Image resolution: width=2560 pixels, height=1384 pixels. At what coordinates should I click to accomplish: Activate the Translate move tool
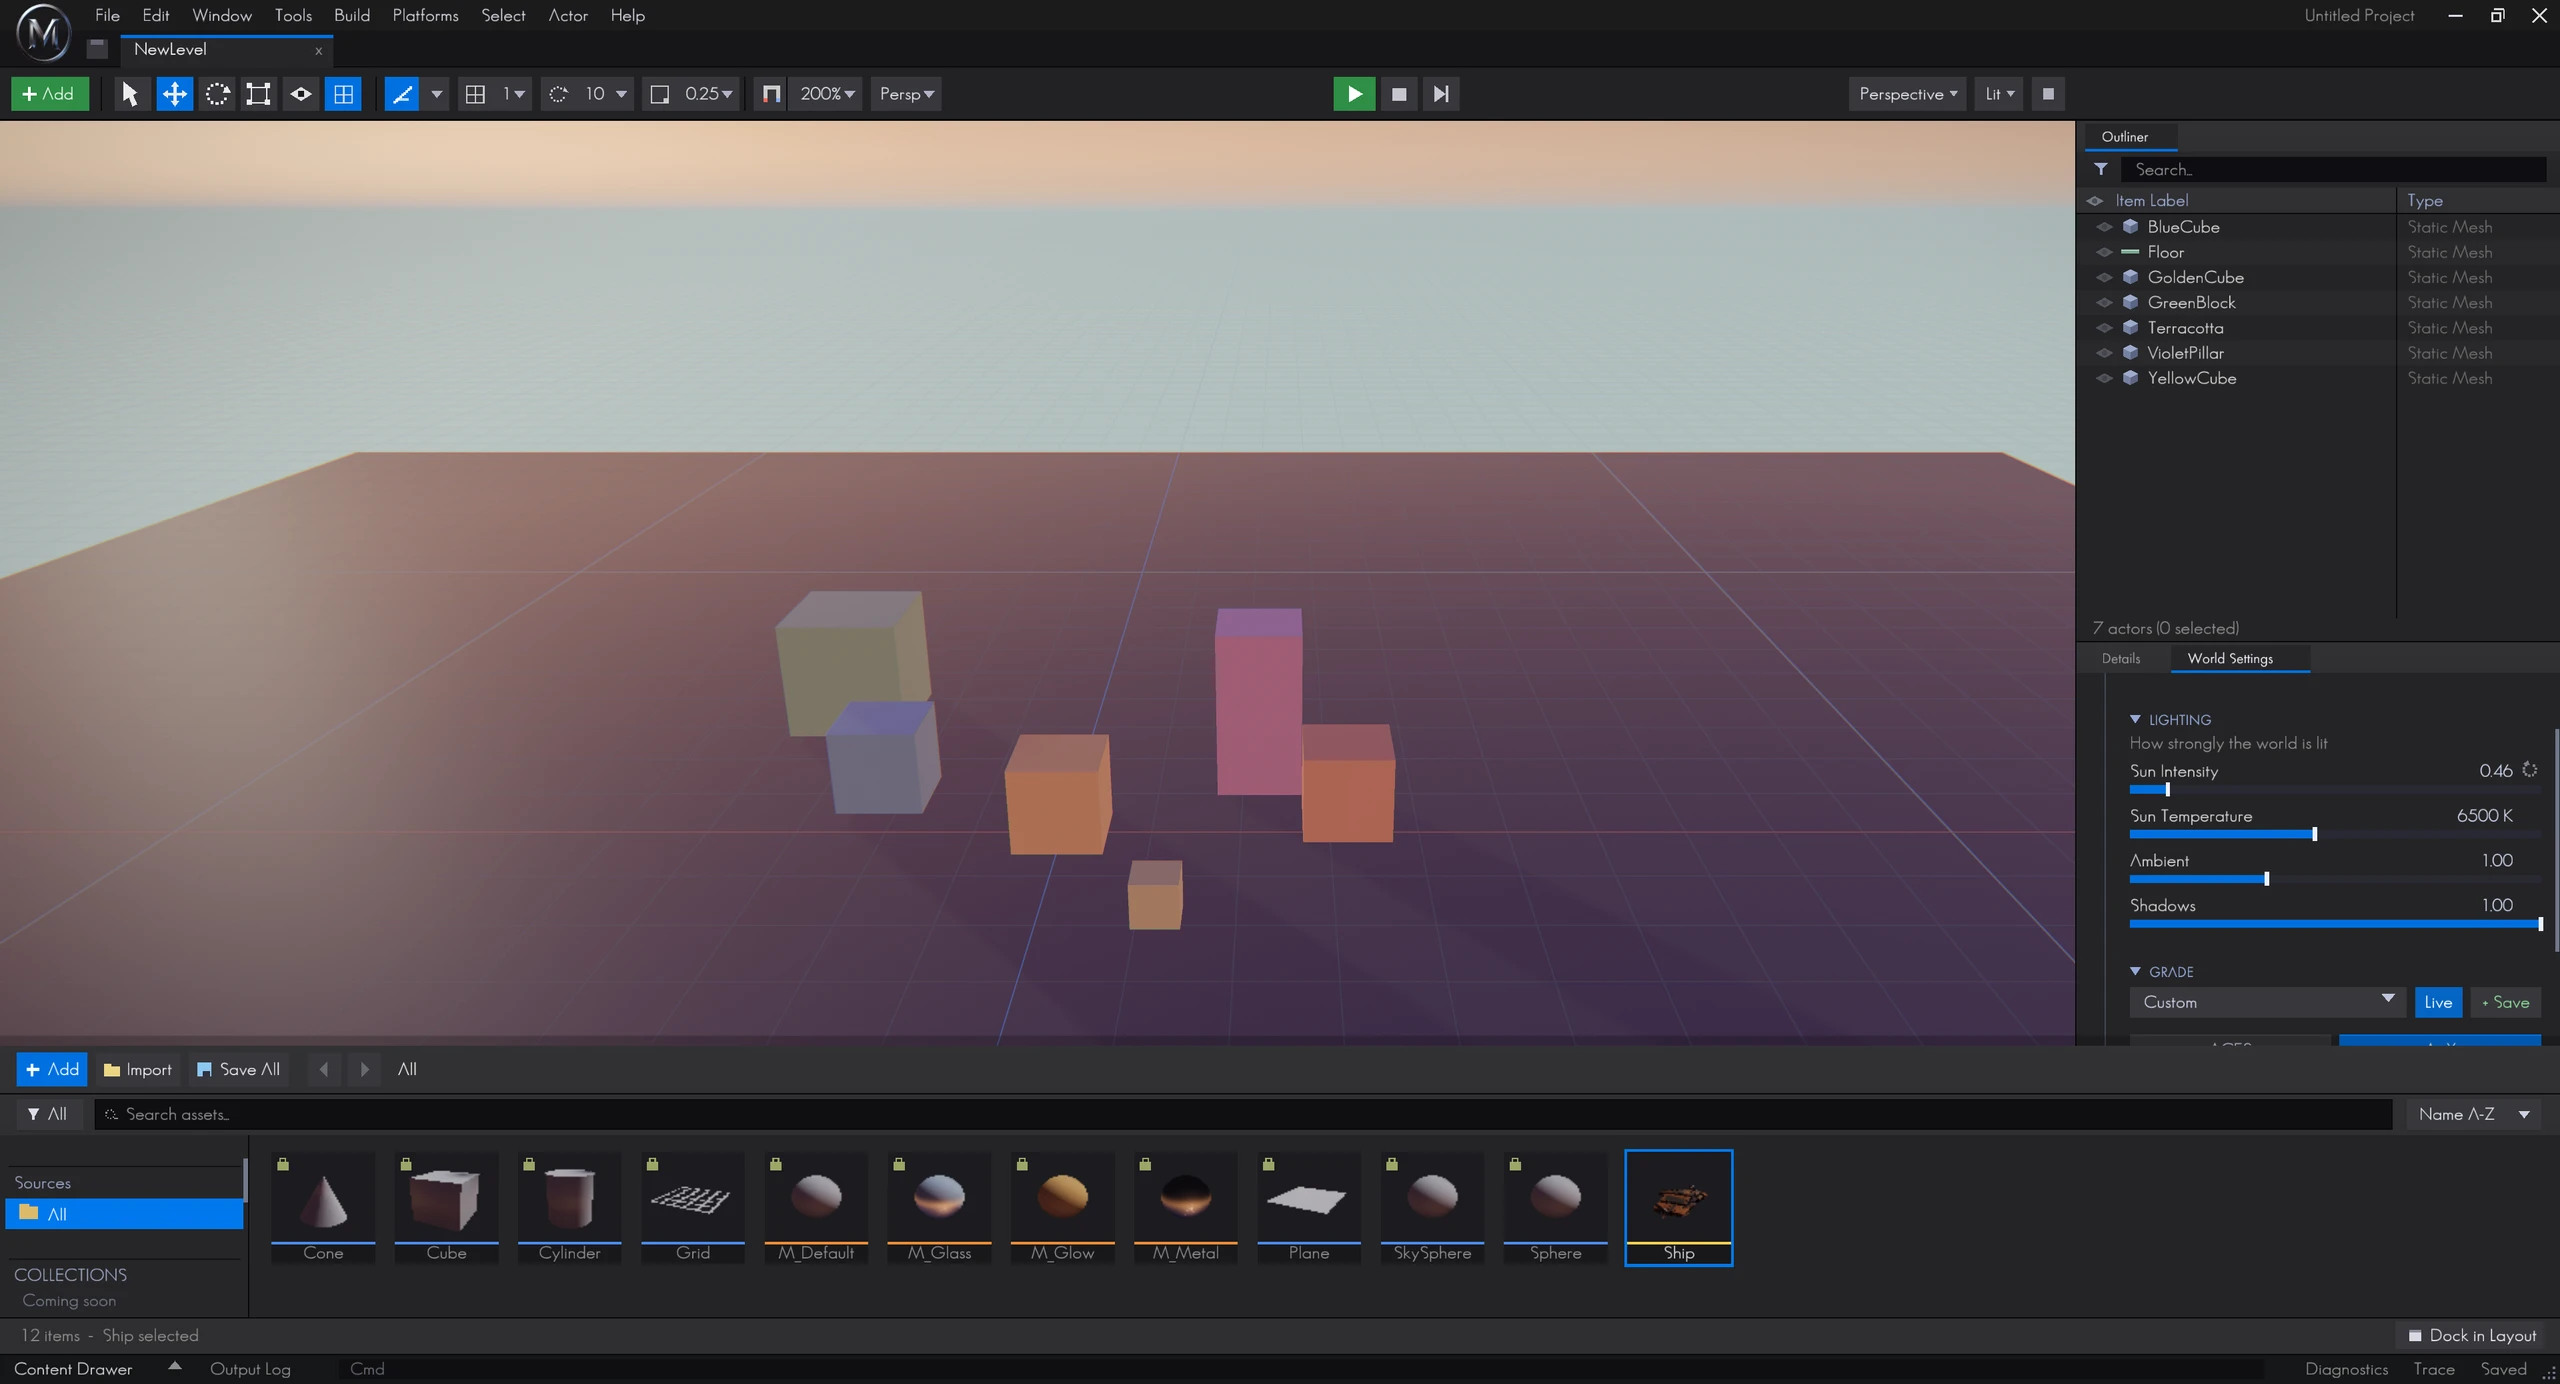pyautogui.click(x=174, y=94)
